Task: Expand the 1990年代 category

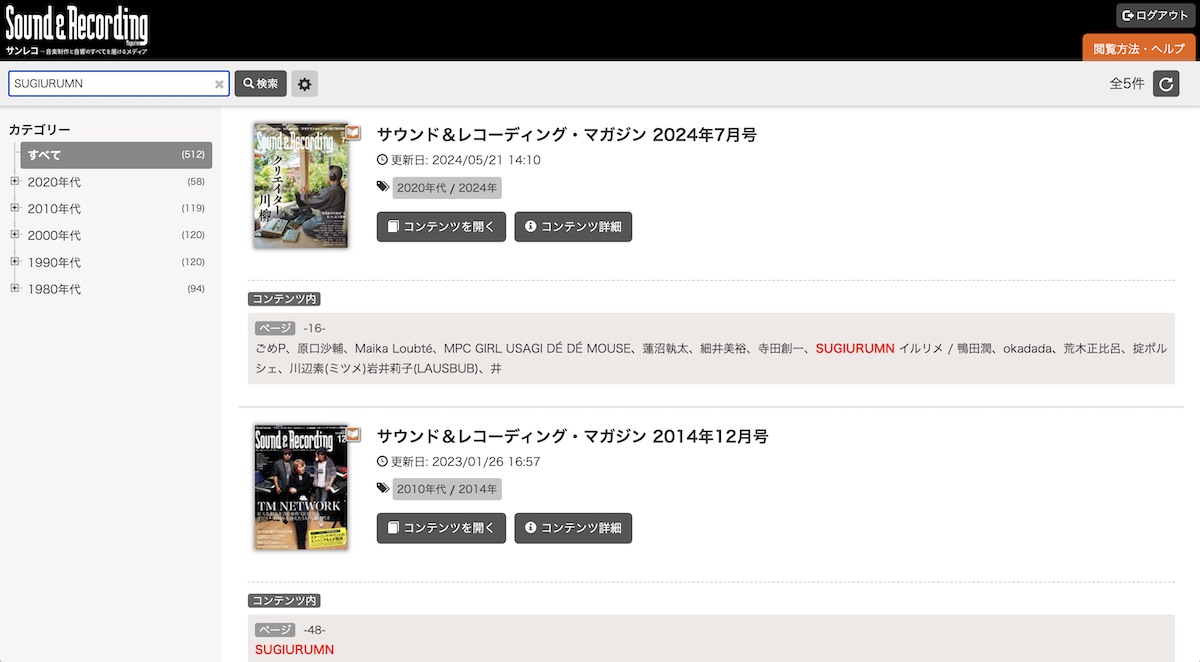Action: coord(14,262)
